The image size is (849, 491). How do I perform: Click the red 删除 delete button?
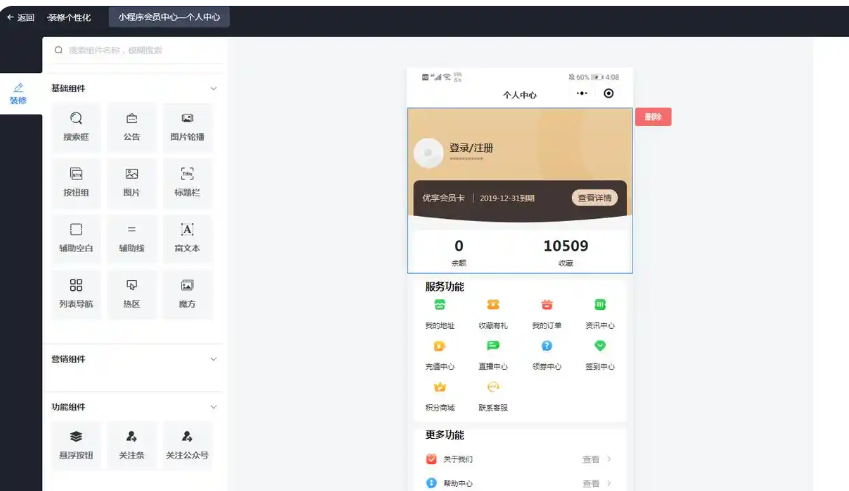[x=653, y=117]
